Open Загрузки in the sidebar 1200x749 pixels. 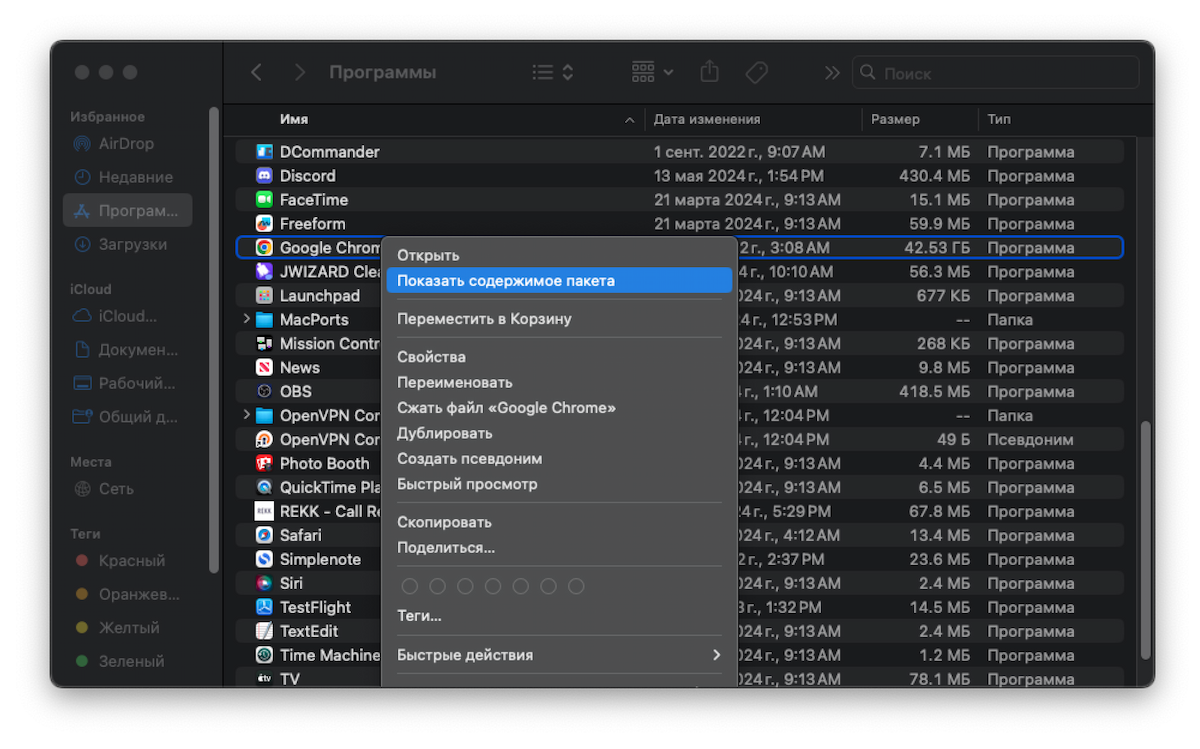[127, 244]
